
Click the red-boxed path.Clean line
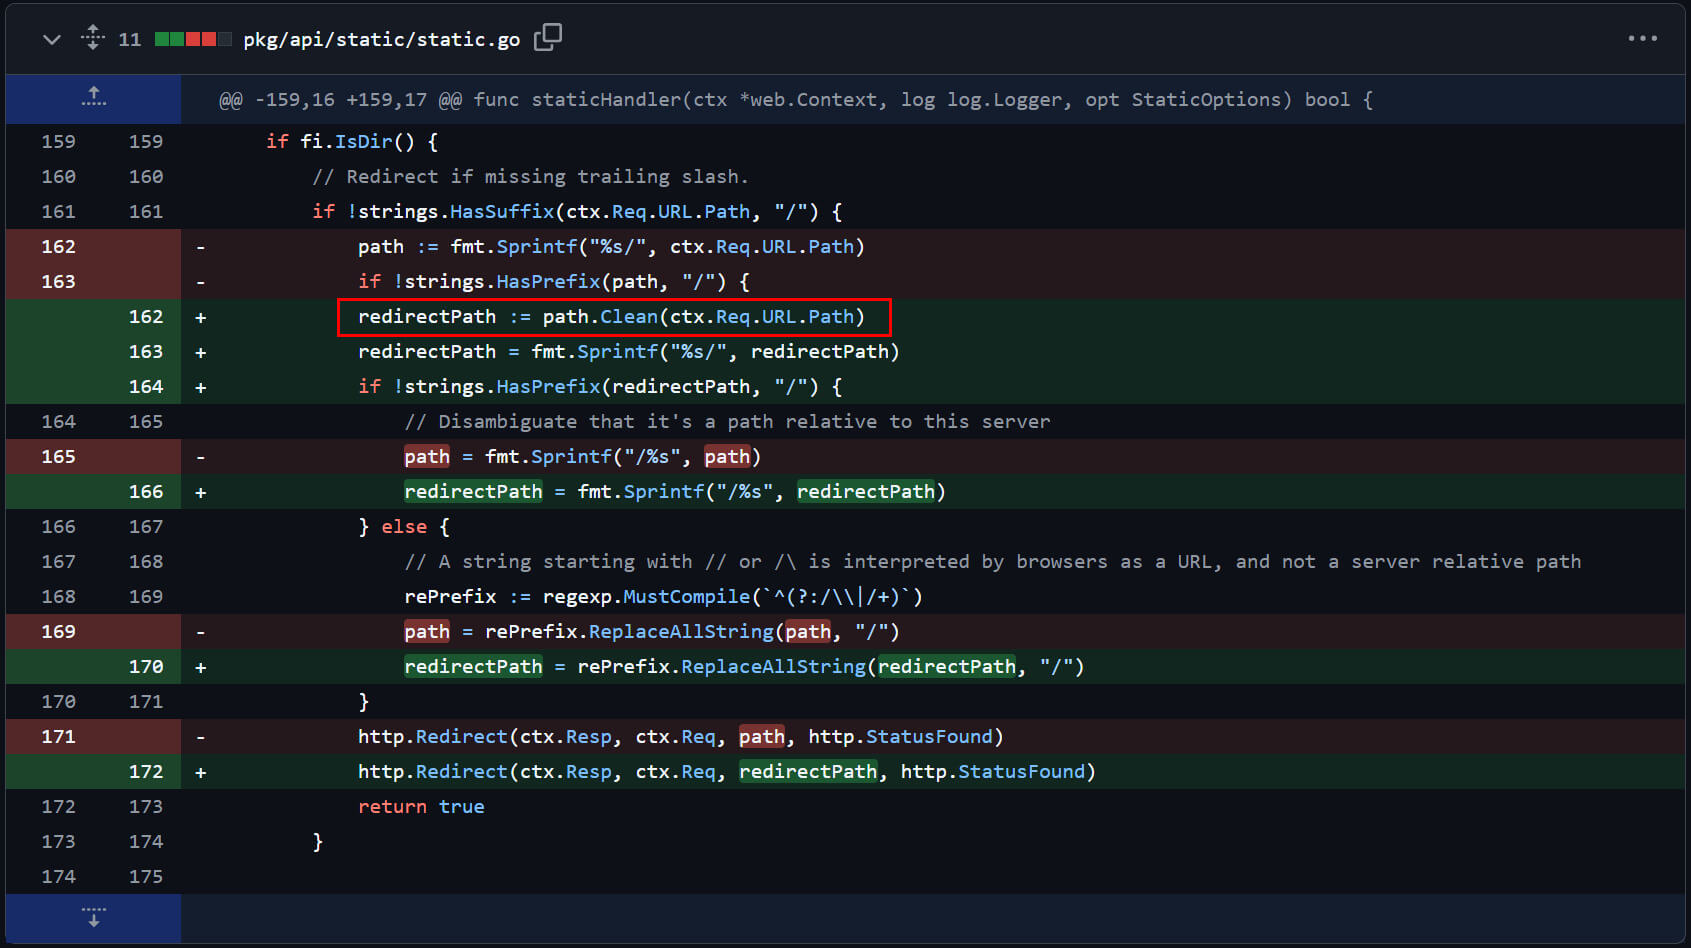612,316
